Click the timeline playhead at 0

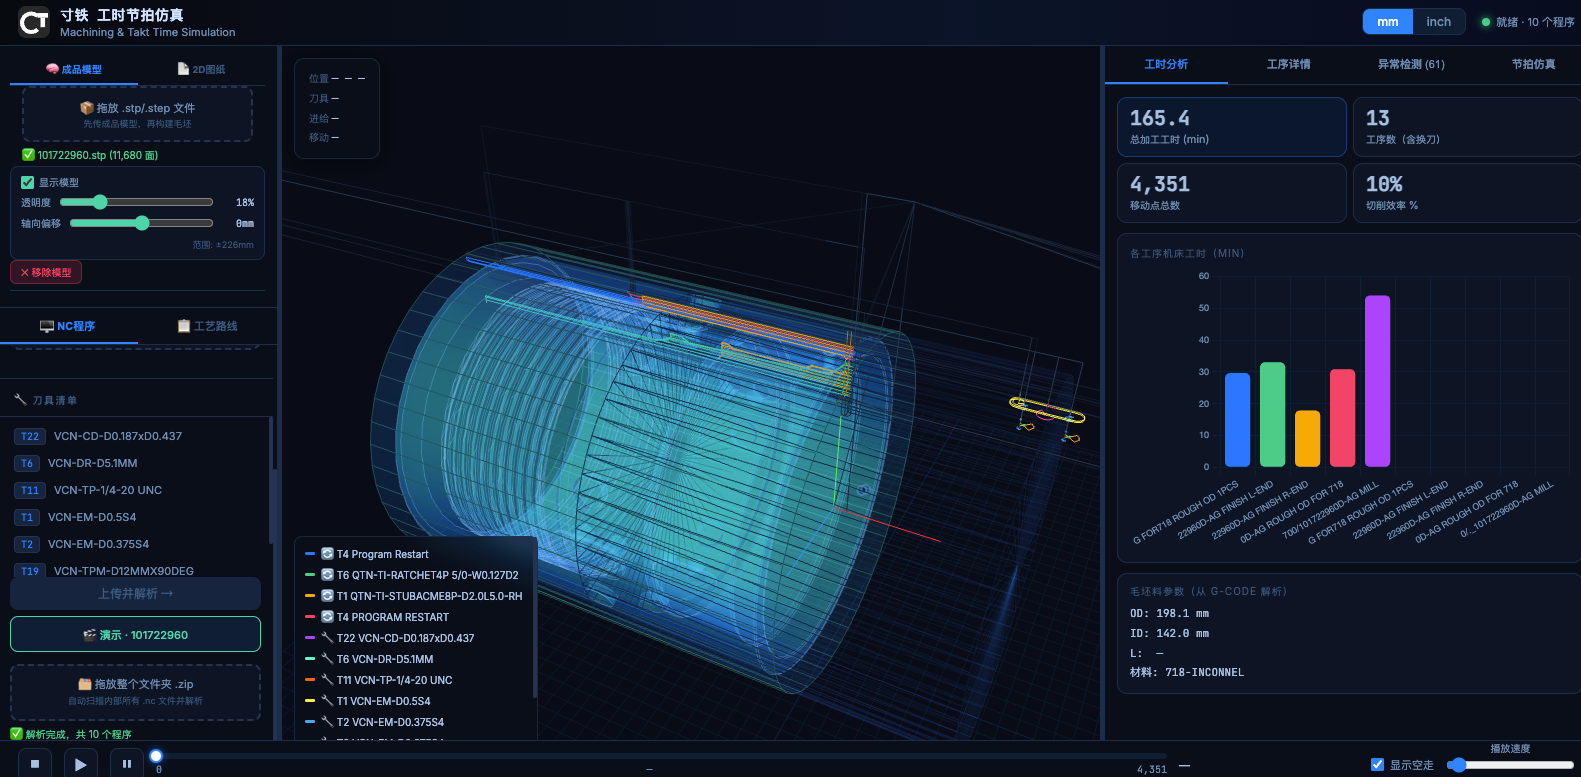[156, 756]
